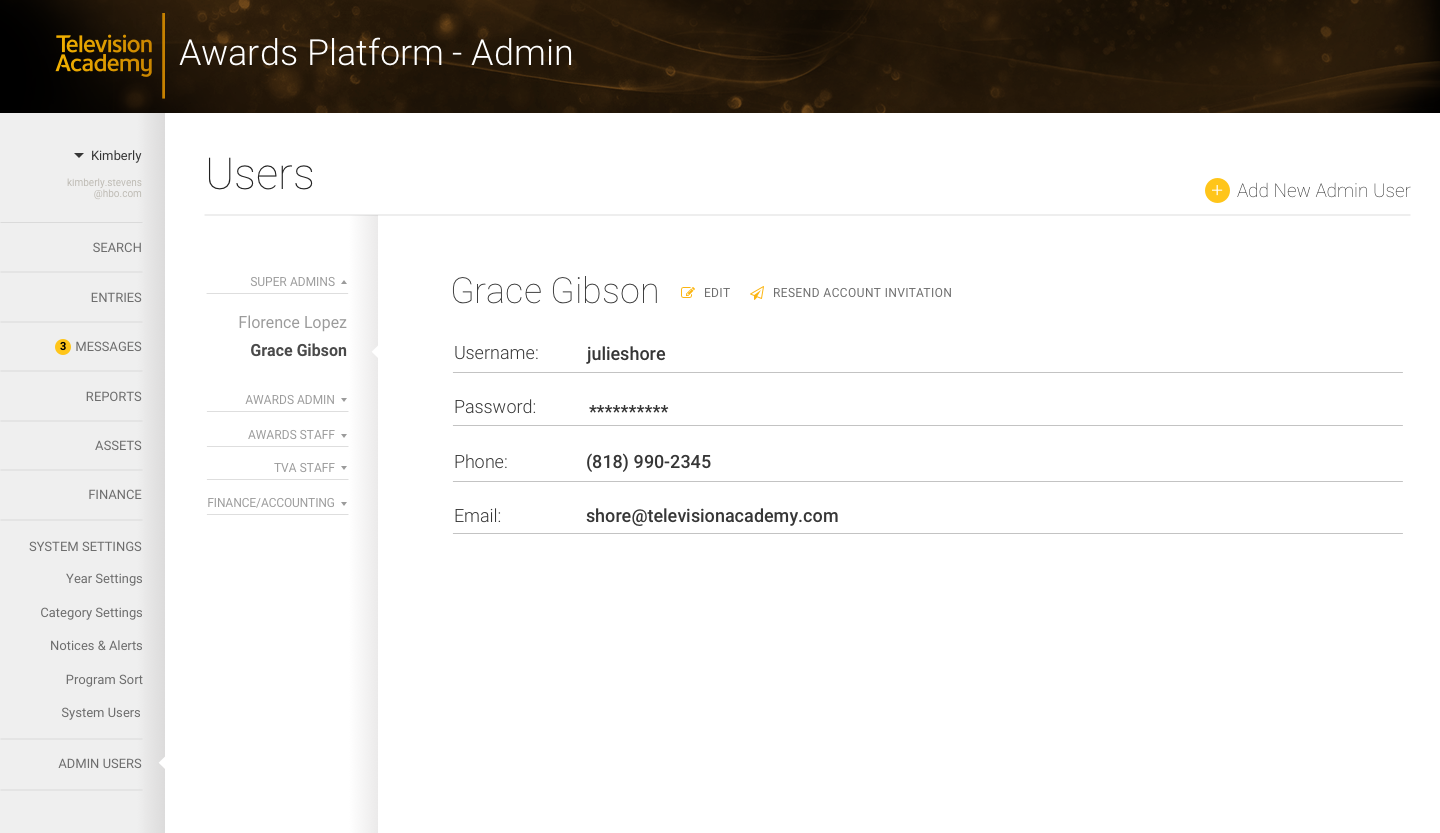This screenshot has width=1440, height=833.
Task: Click the Email: field label
Action: pos(477,516)
